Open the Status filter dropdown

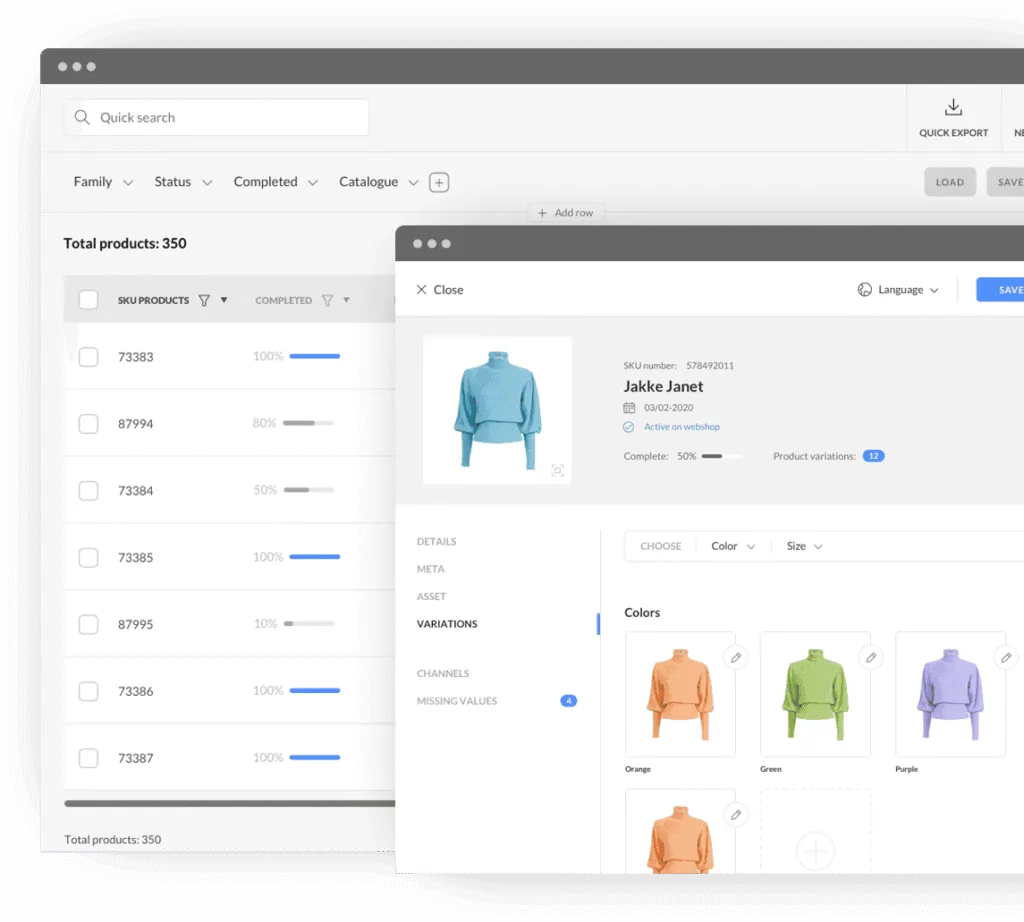184,182
